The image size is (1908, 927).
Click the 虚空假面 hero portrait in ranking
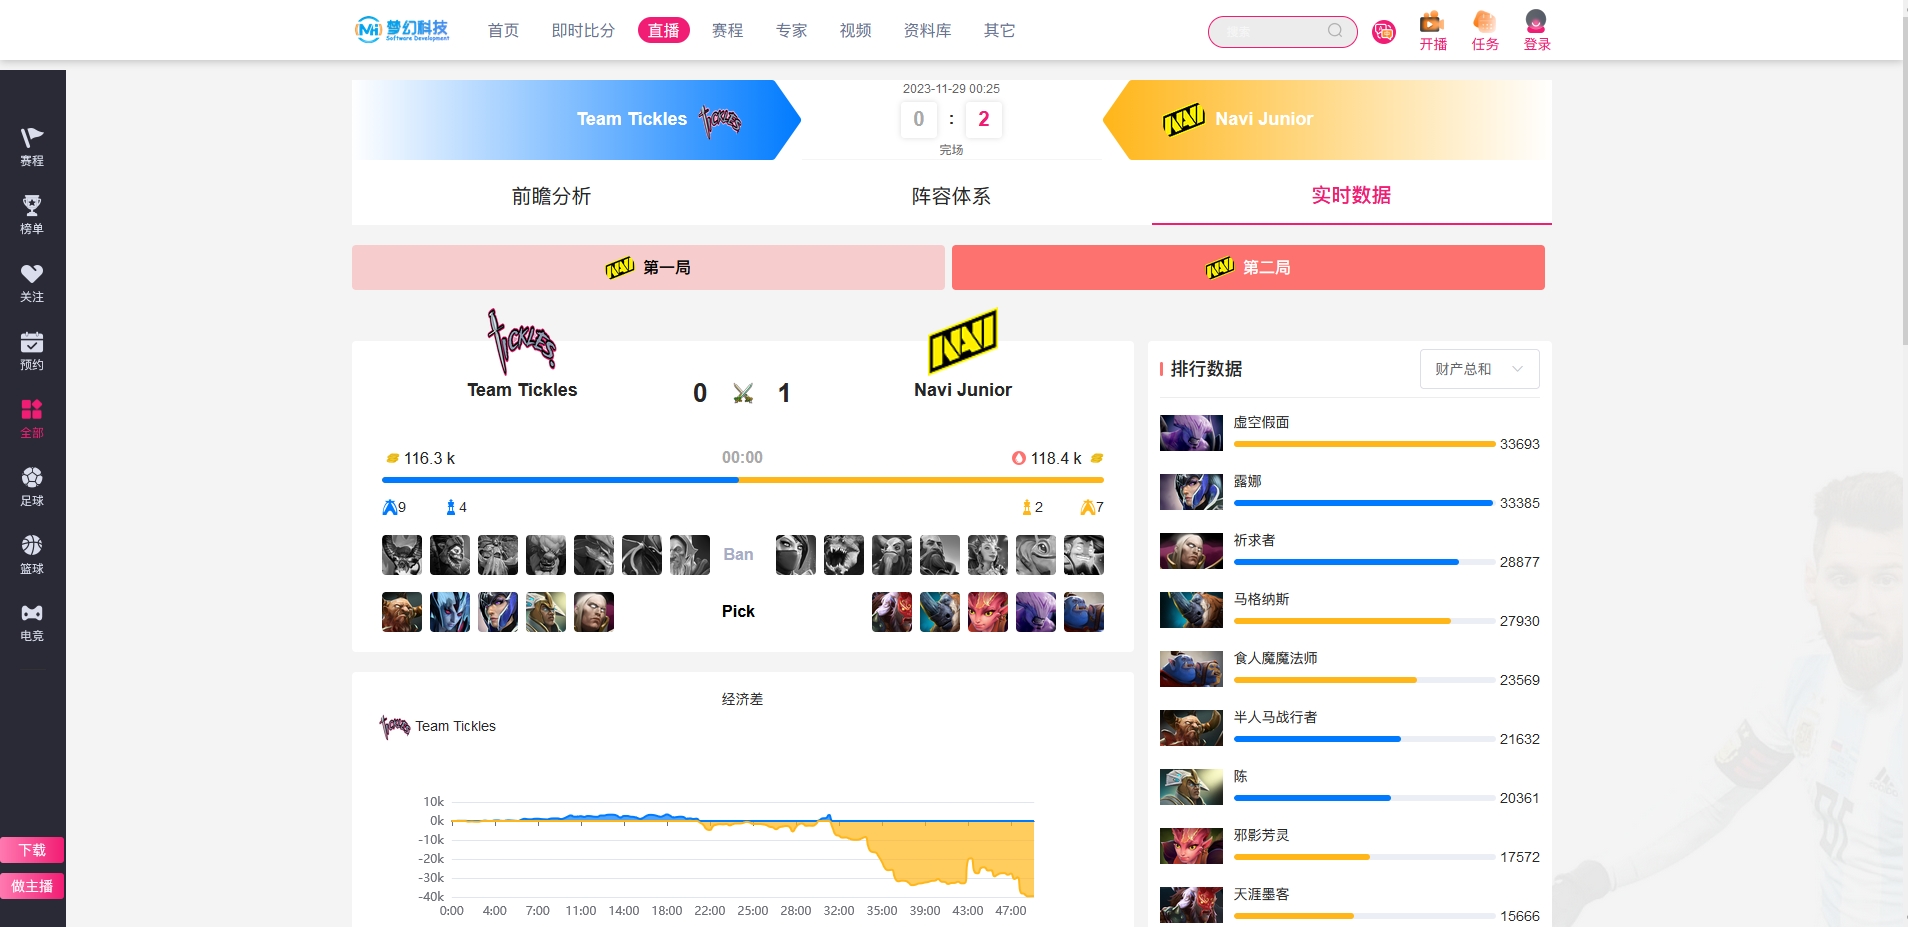pos(1191,433)
